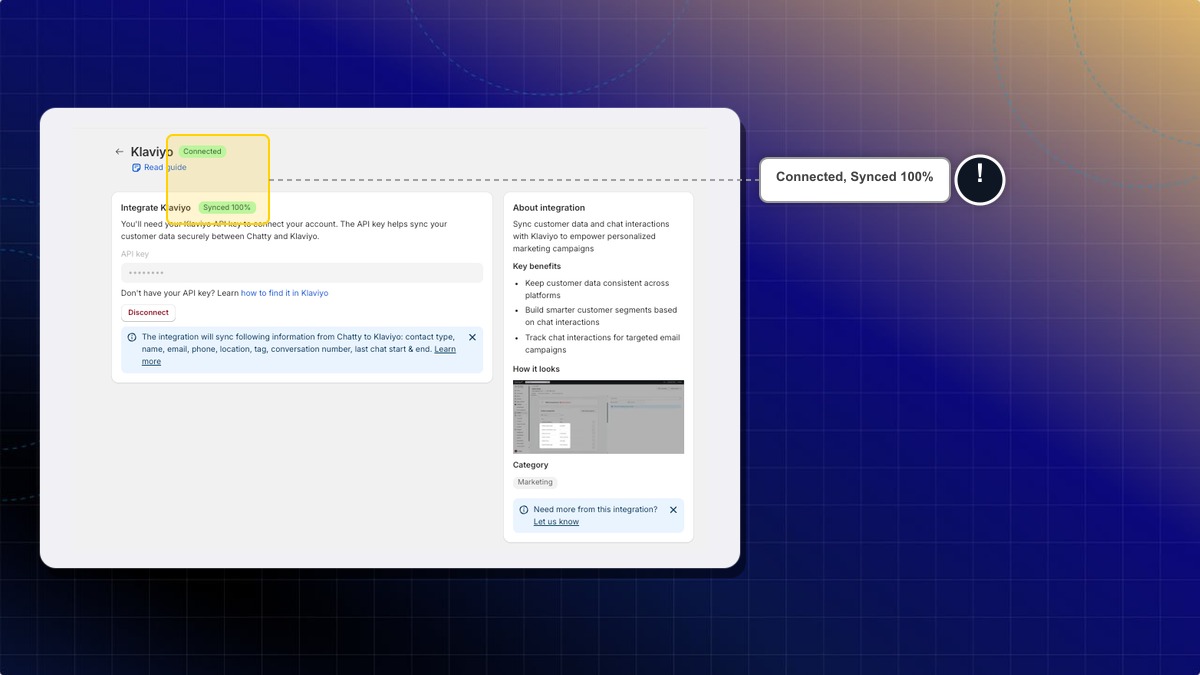The width and height of the screenshot is (1200, 675).
Task: Open the 'how to find it in Klaviyo' link
Action: [284, 293]
